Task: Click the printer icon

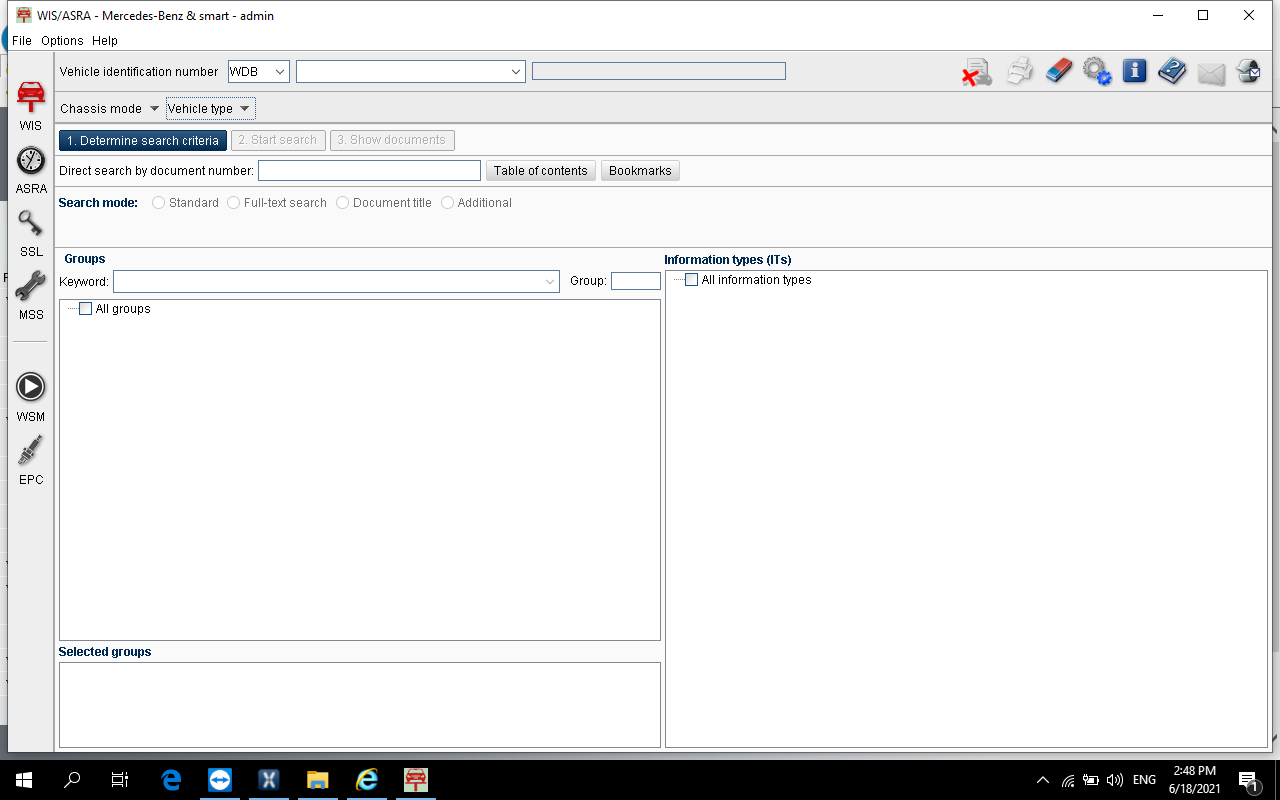Action: click(x=1020, y=72)
